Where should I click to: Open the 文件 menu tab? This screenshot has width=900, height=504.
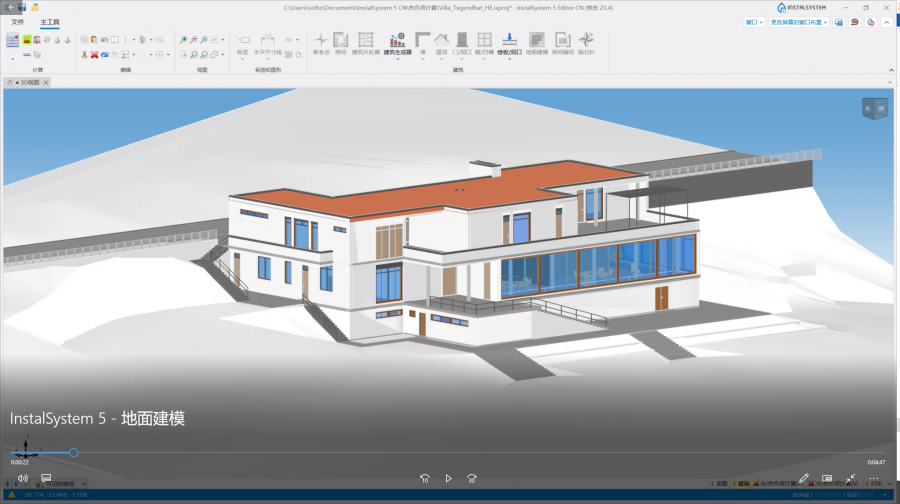[x=18, y=21]
